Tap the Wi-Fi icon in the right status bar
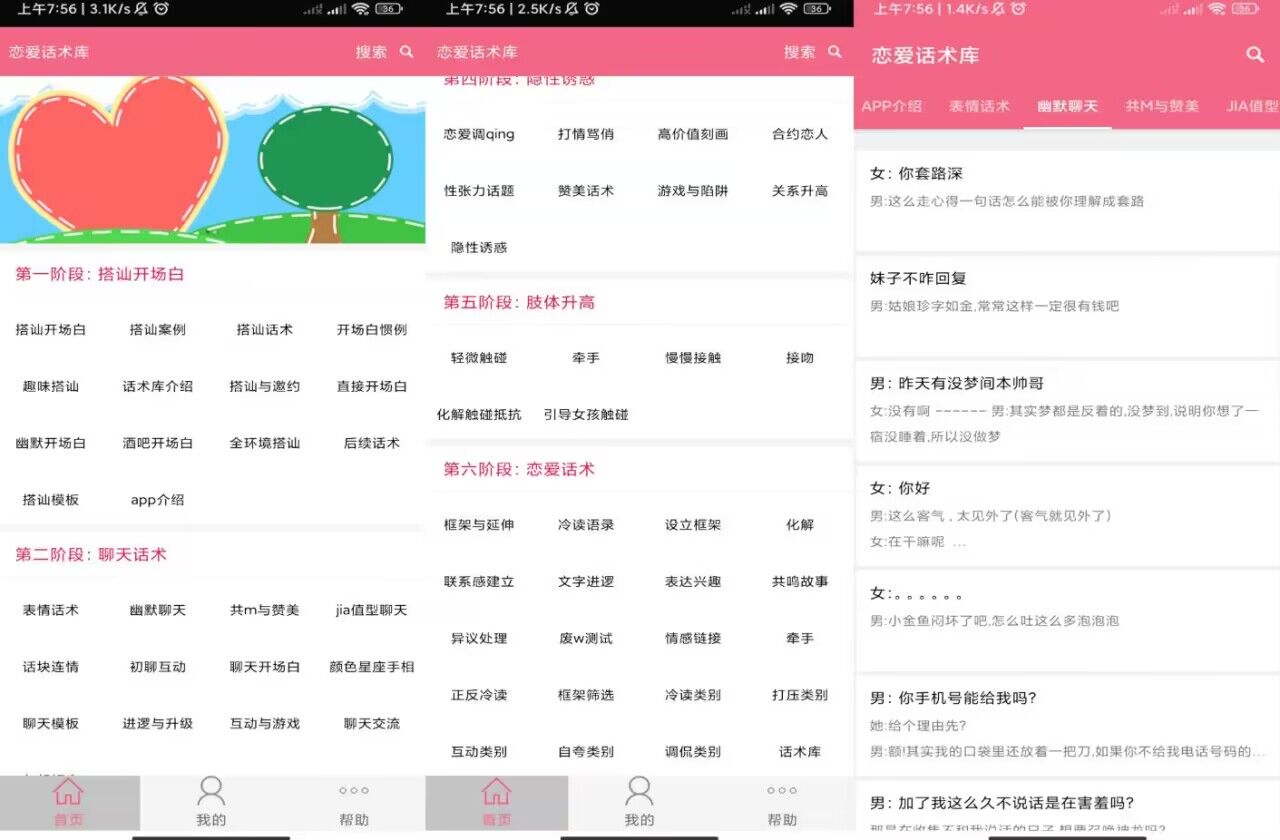The width and height of the screenshot is (1280, 840). [x=1217, y=9]
